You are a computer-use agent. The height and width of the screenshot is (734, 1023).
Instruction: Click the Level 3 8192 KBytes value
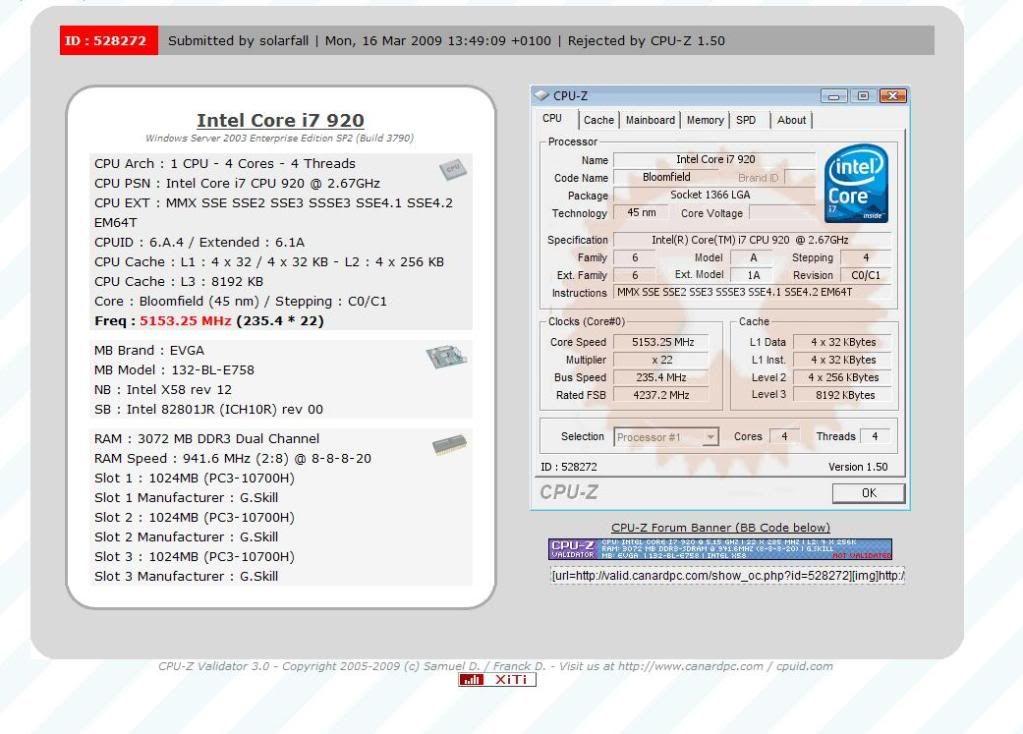click(843, 395)
